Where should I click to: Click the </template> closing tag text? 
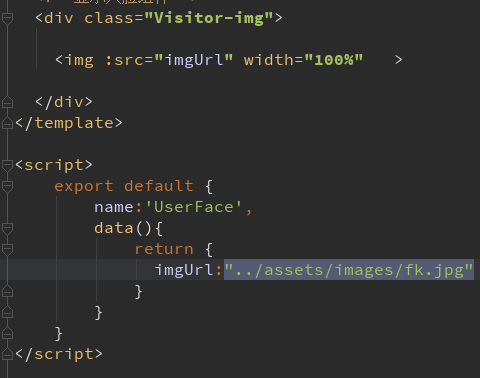click(x=69, y=123)
